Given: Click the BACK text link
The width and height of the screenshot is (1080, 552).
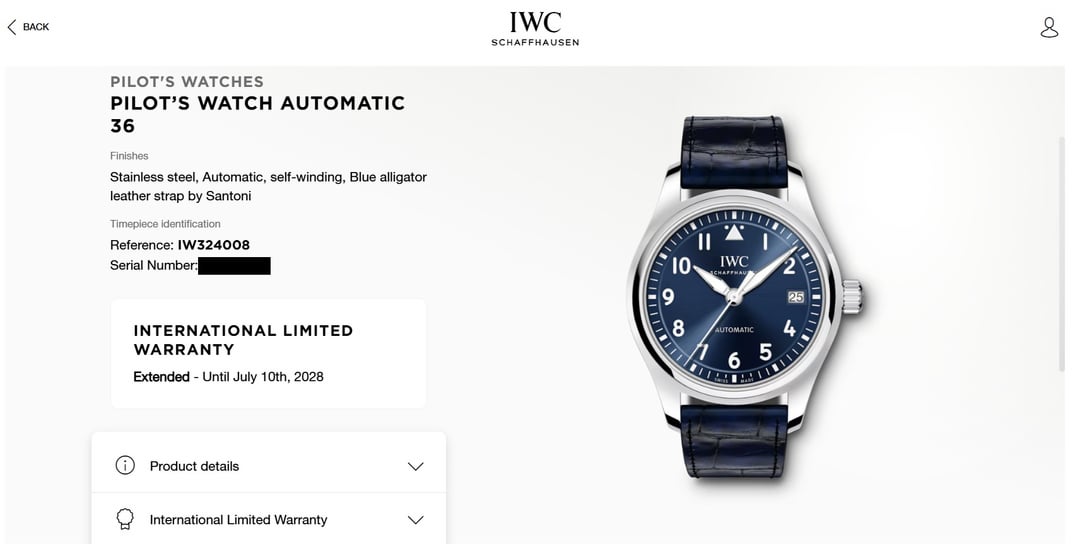Looking at the screenshot, I should (x=36, y=27).
